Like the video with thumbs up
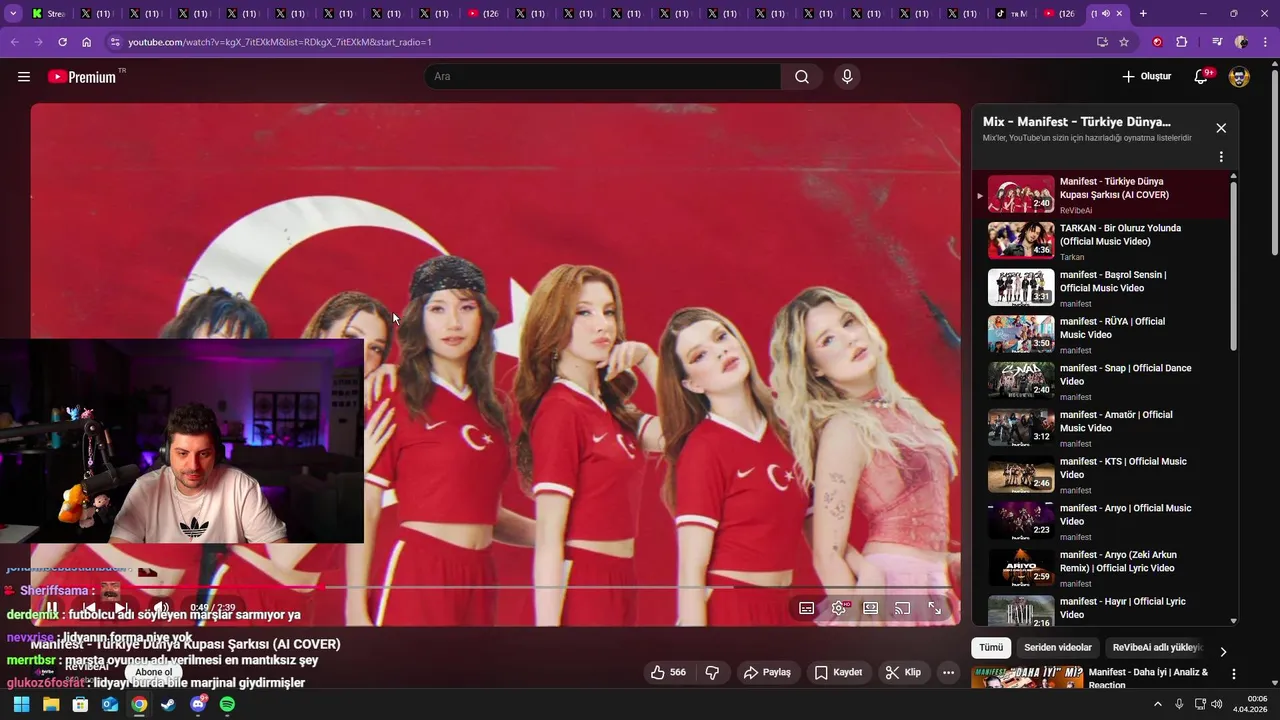Screen dimensions: 1280x720 point(668,673)
